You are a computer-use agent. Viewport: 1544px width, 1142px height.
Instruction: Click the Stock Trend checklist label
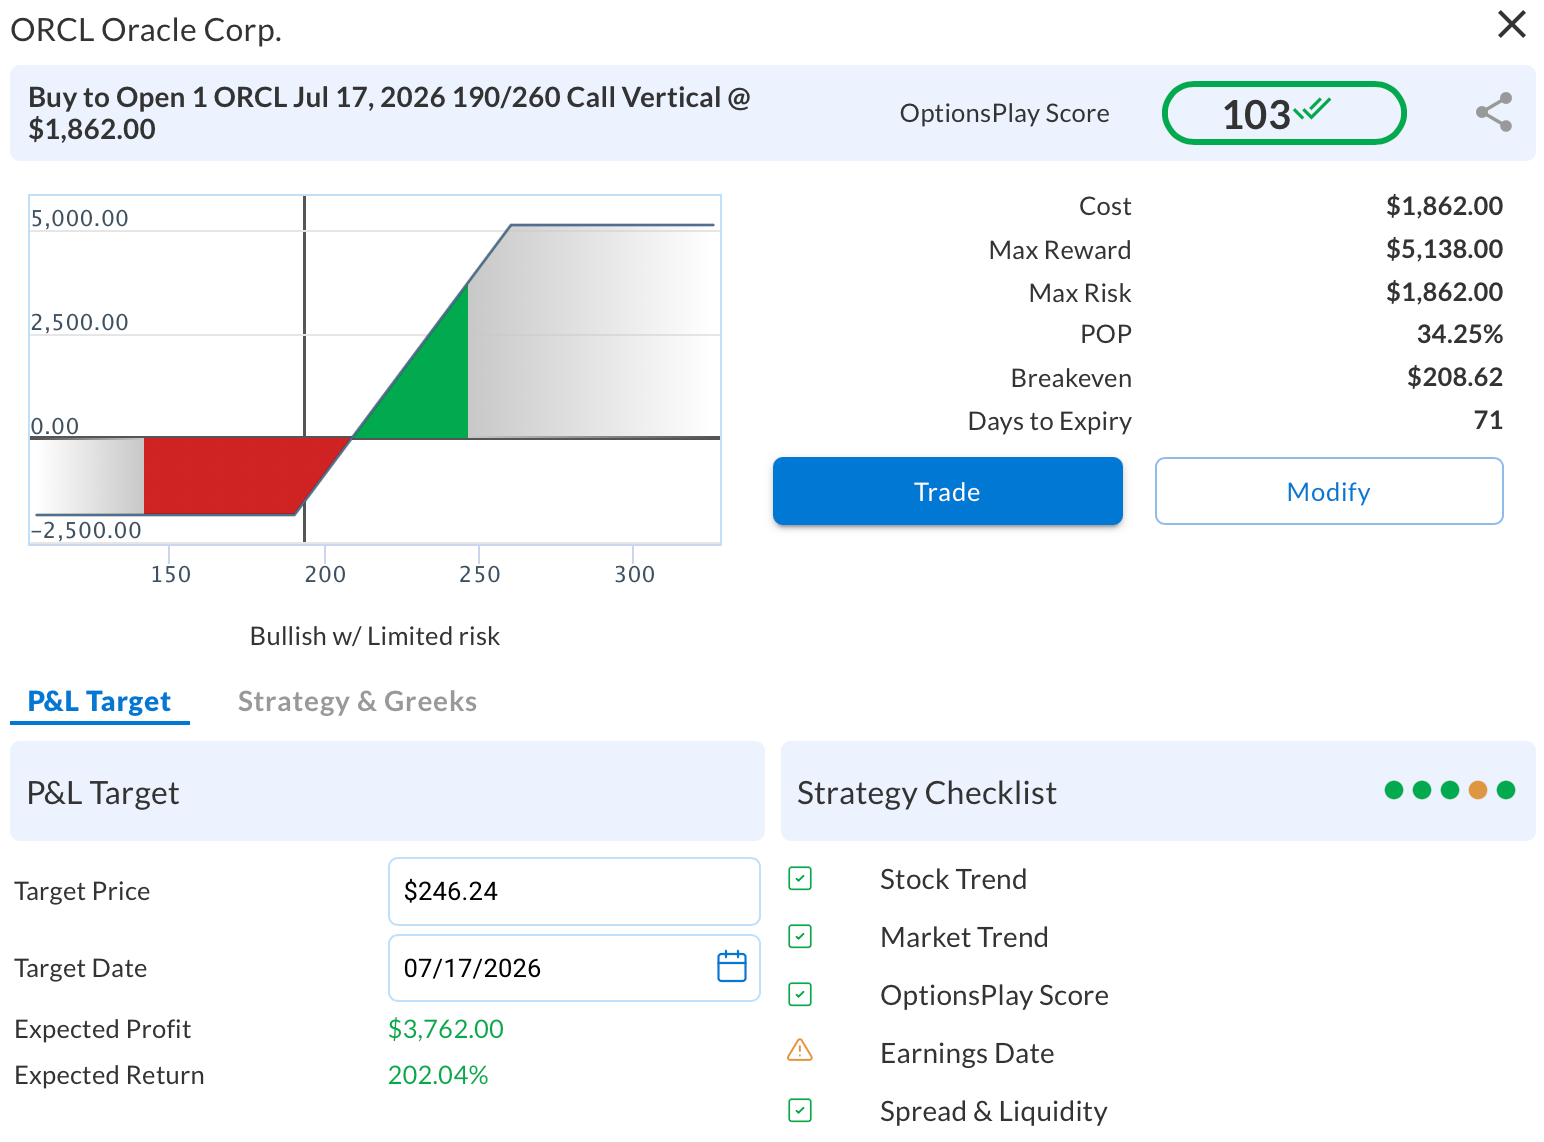953,879
